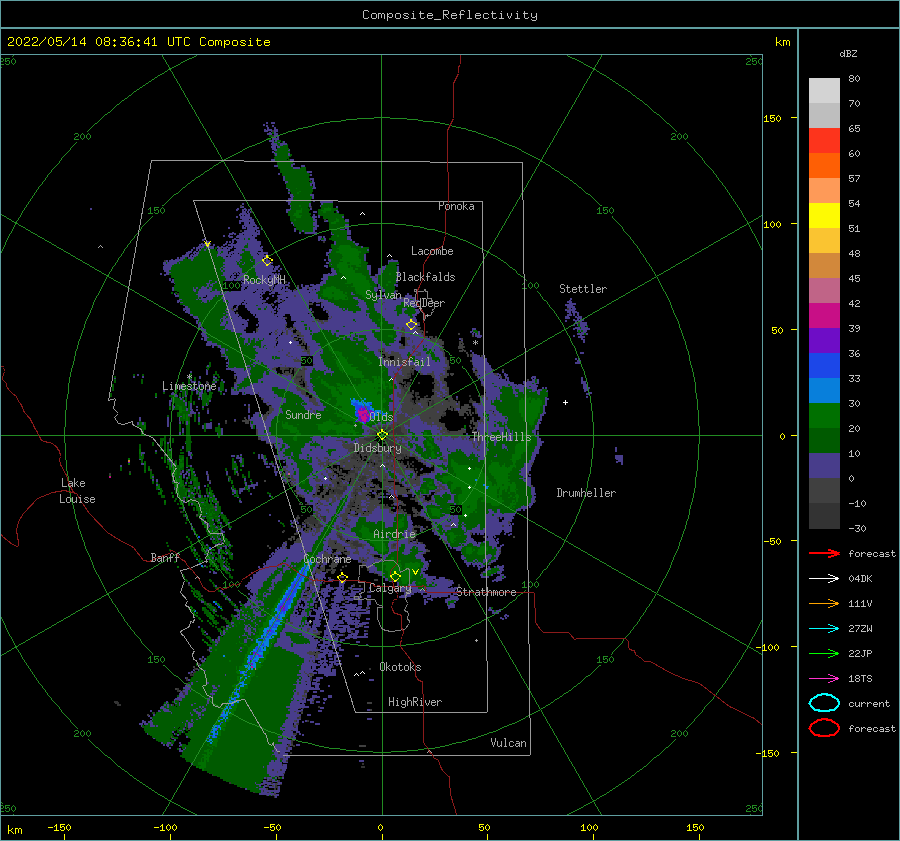This screenshot has height=841, width=900.
Task: Click the 100 tick on right km axis
Action: pos(773,224)
